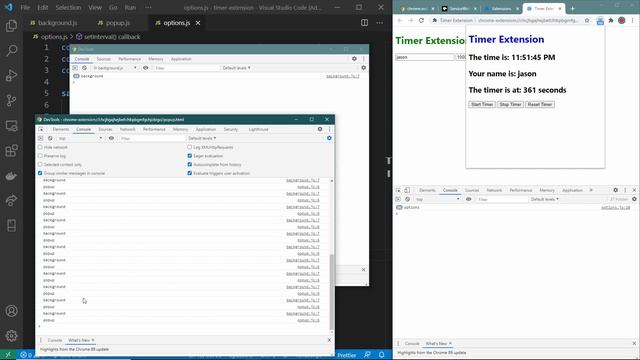Open the File menu in VS Code
640x360 pixels.
pyautogui.click(x=25, y=7)
